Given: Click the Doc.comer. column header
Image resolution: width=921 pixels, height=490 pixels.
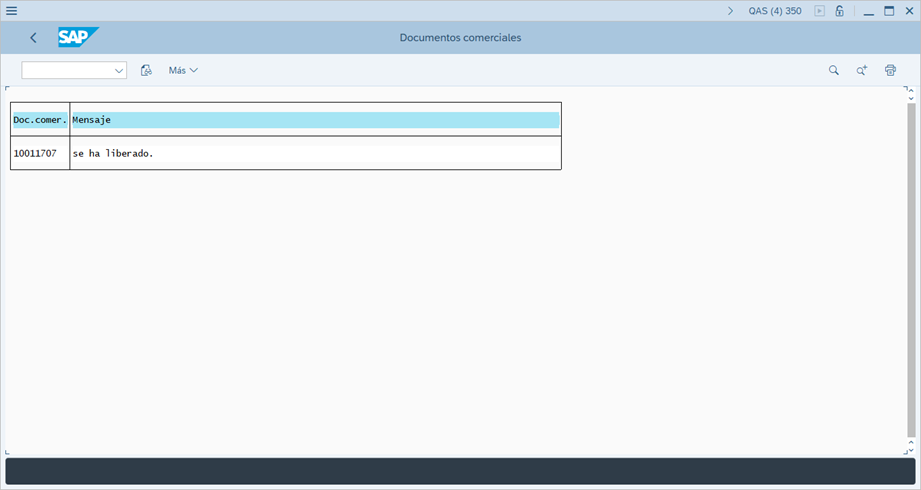Looking at the screenshot, I should pyautogui.click(x=40, y=120).
